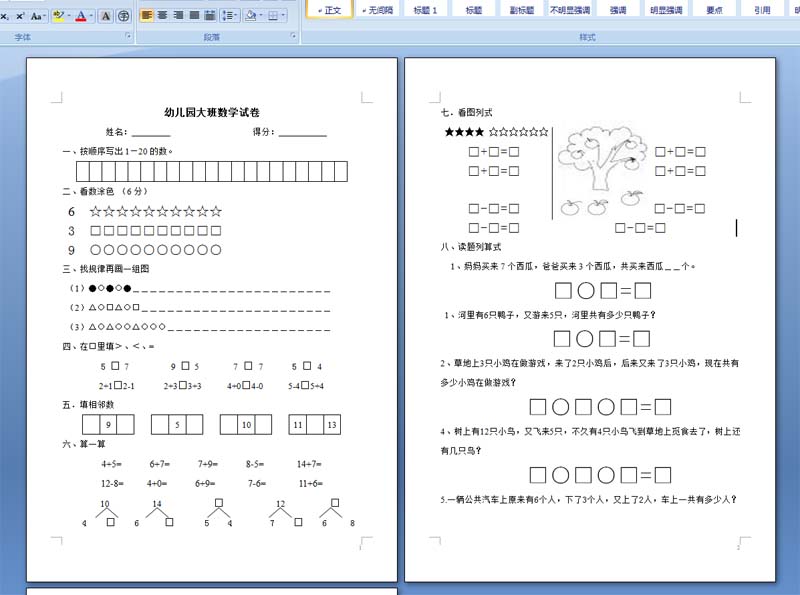The image size is (800, 595).
Task: Click the title 幼儿园大班数学试卷
Action: click(x=212, y=112)
